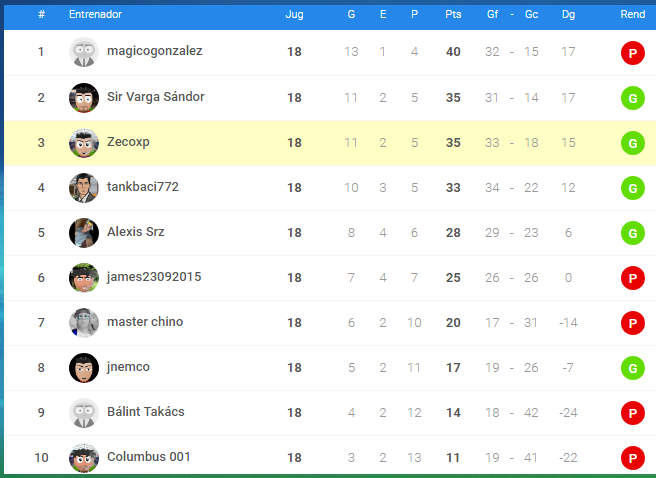
Task: Open Sir Varga Sándor profile link
Action: (x=156, y=97)
